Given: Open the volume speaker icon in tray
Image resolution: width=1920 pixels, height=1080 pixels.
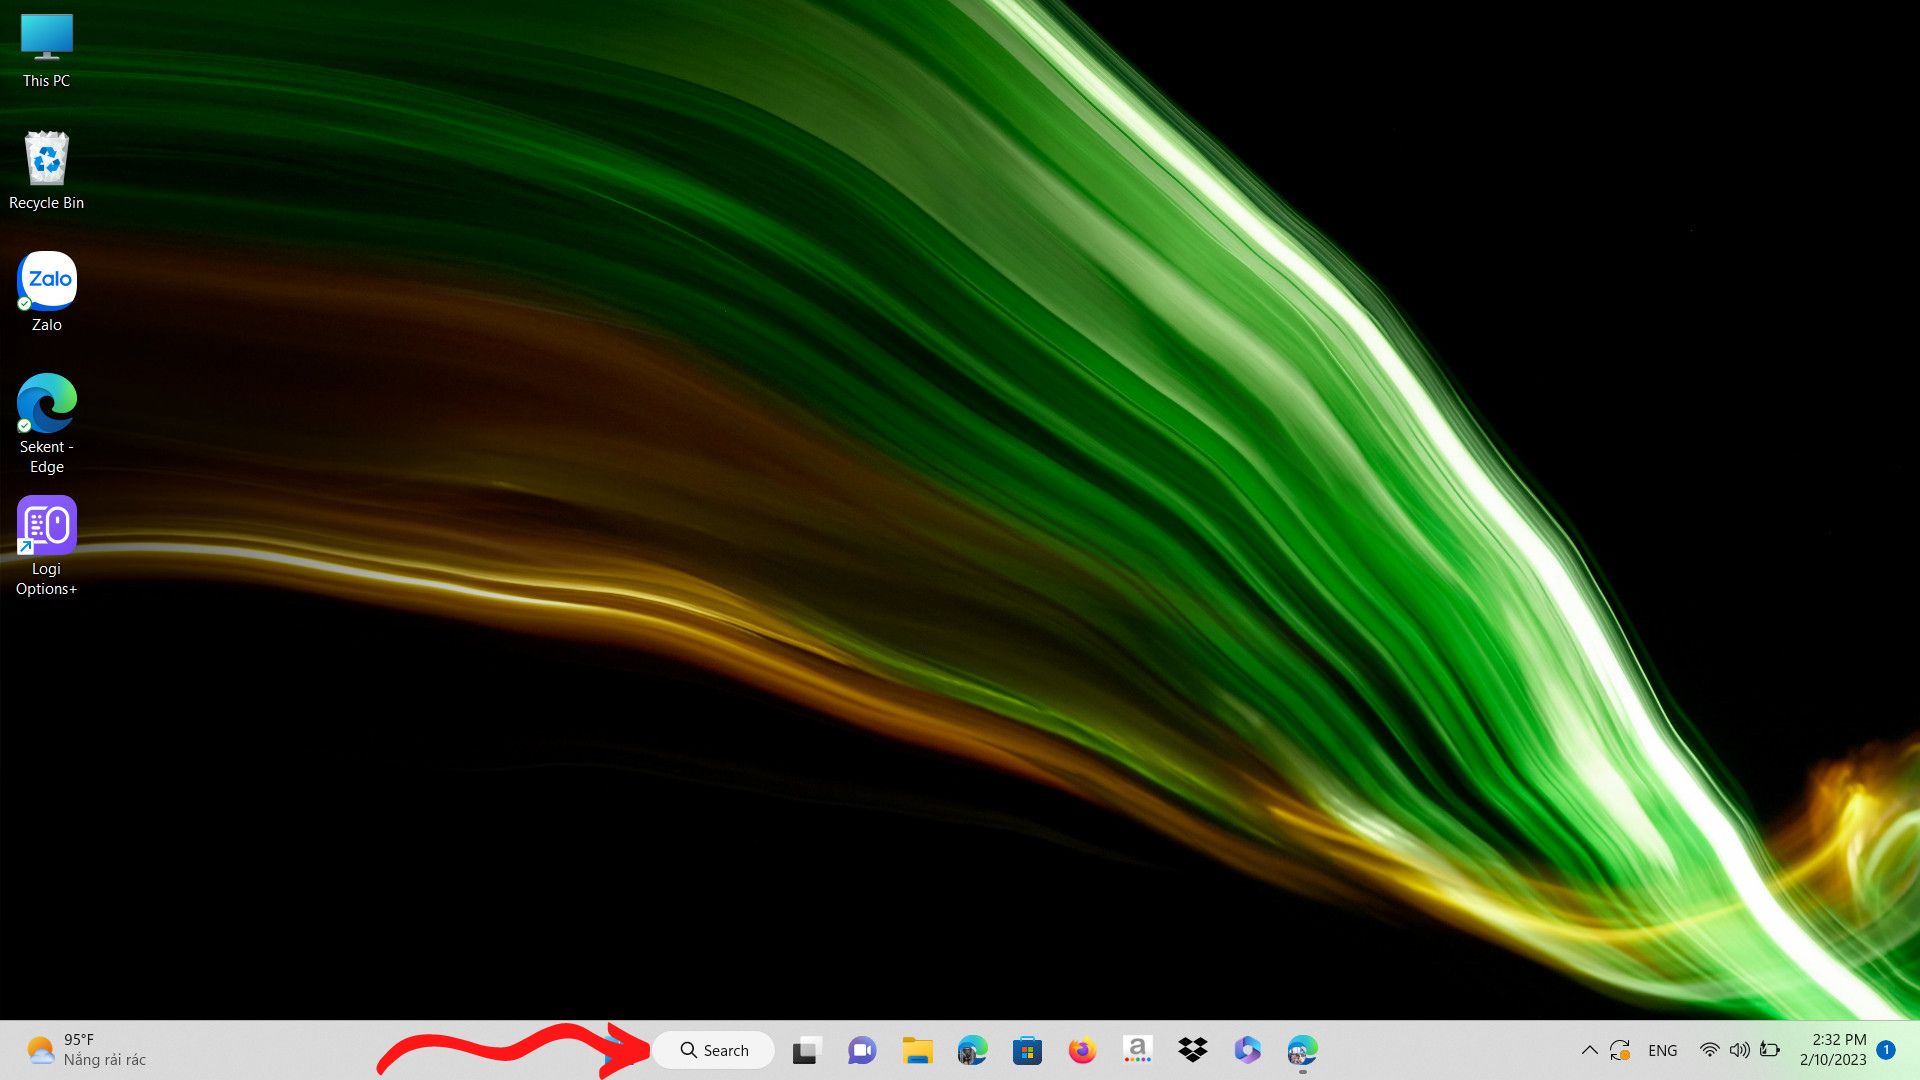Looking at the screenshot, I should [1740, 1050].
